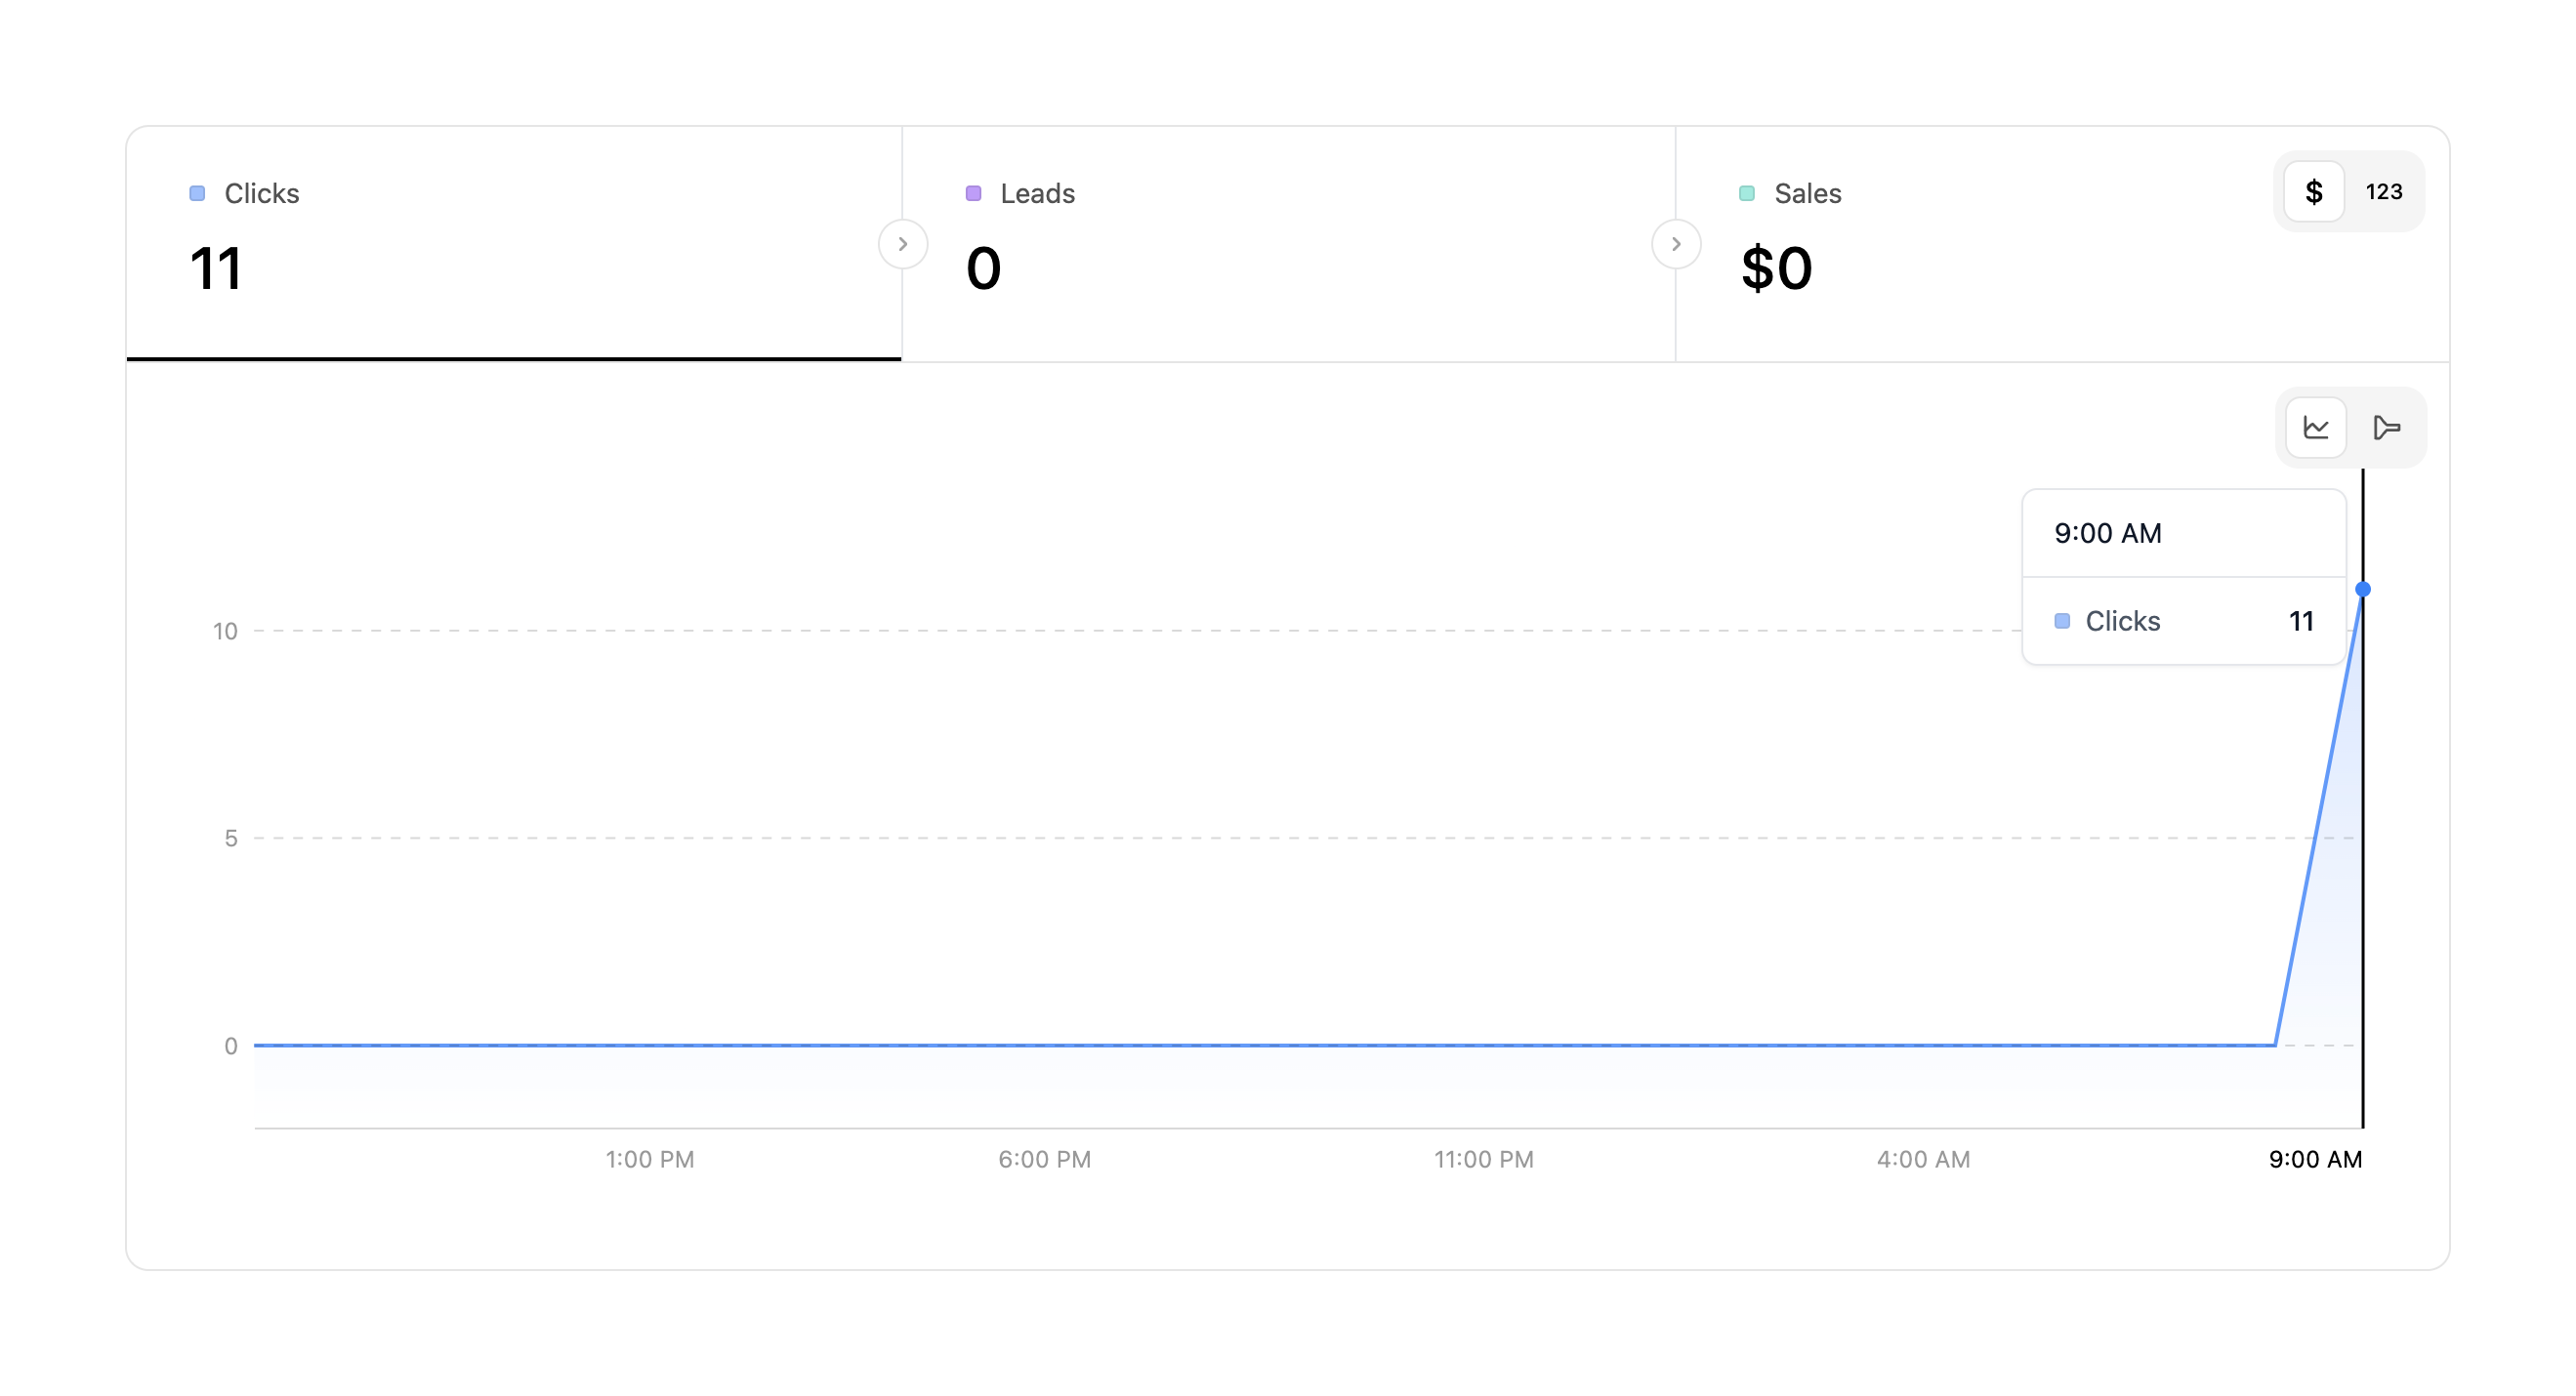
Task: Switch to the line chart view
Action: (2315, 428)
